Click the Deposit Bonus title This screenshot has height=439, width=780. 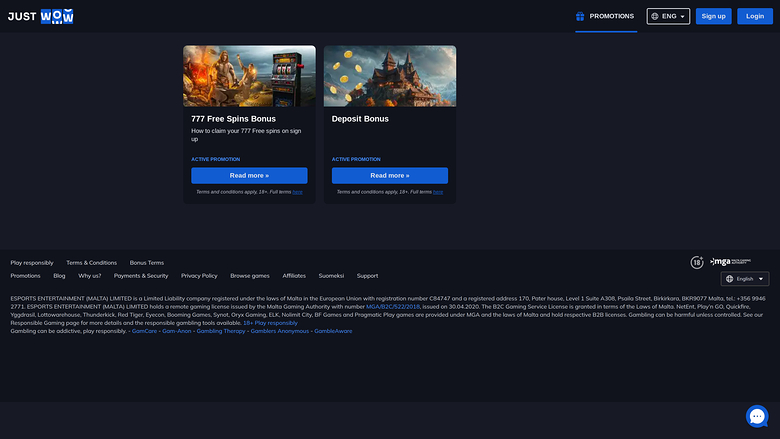click(x=360, y=119)
